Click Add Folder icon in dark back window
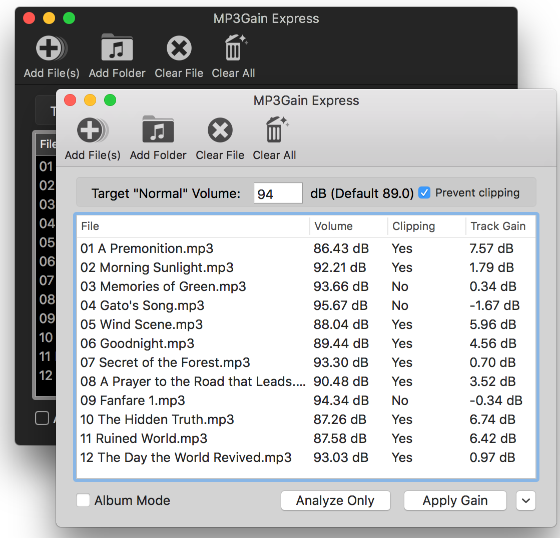The width and height of the screenshot is (560, 538). coord(117,47)
